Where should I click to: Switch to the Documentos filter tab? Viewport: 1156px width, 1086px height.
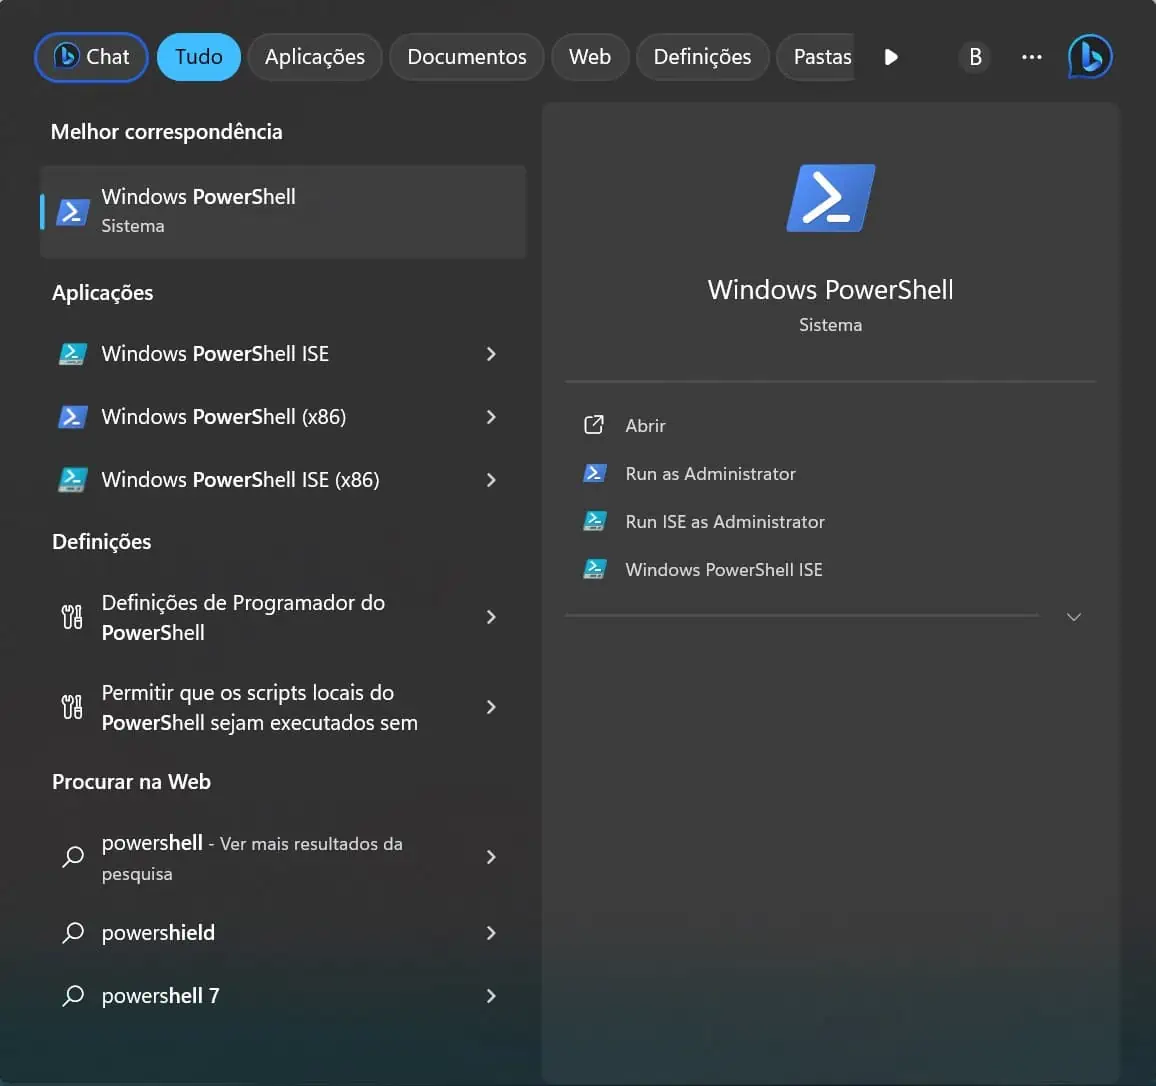click(x=466, y=57)
